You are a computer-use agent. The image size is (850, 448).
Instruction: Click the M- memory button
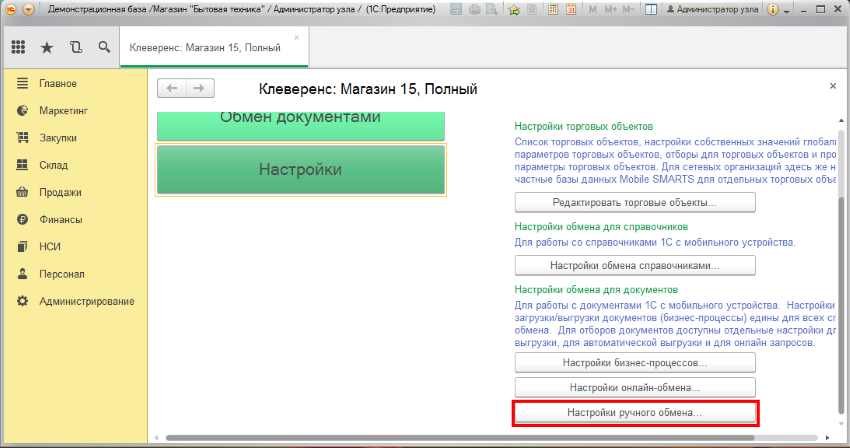coord(628,9)
